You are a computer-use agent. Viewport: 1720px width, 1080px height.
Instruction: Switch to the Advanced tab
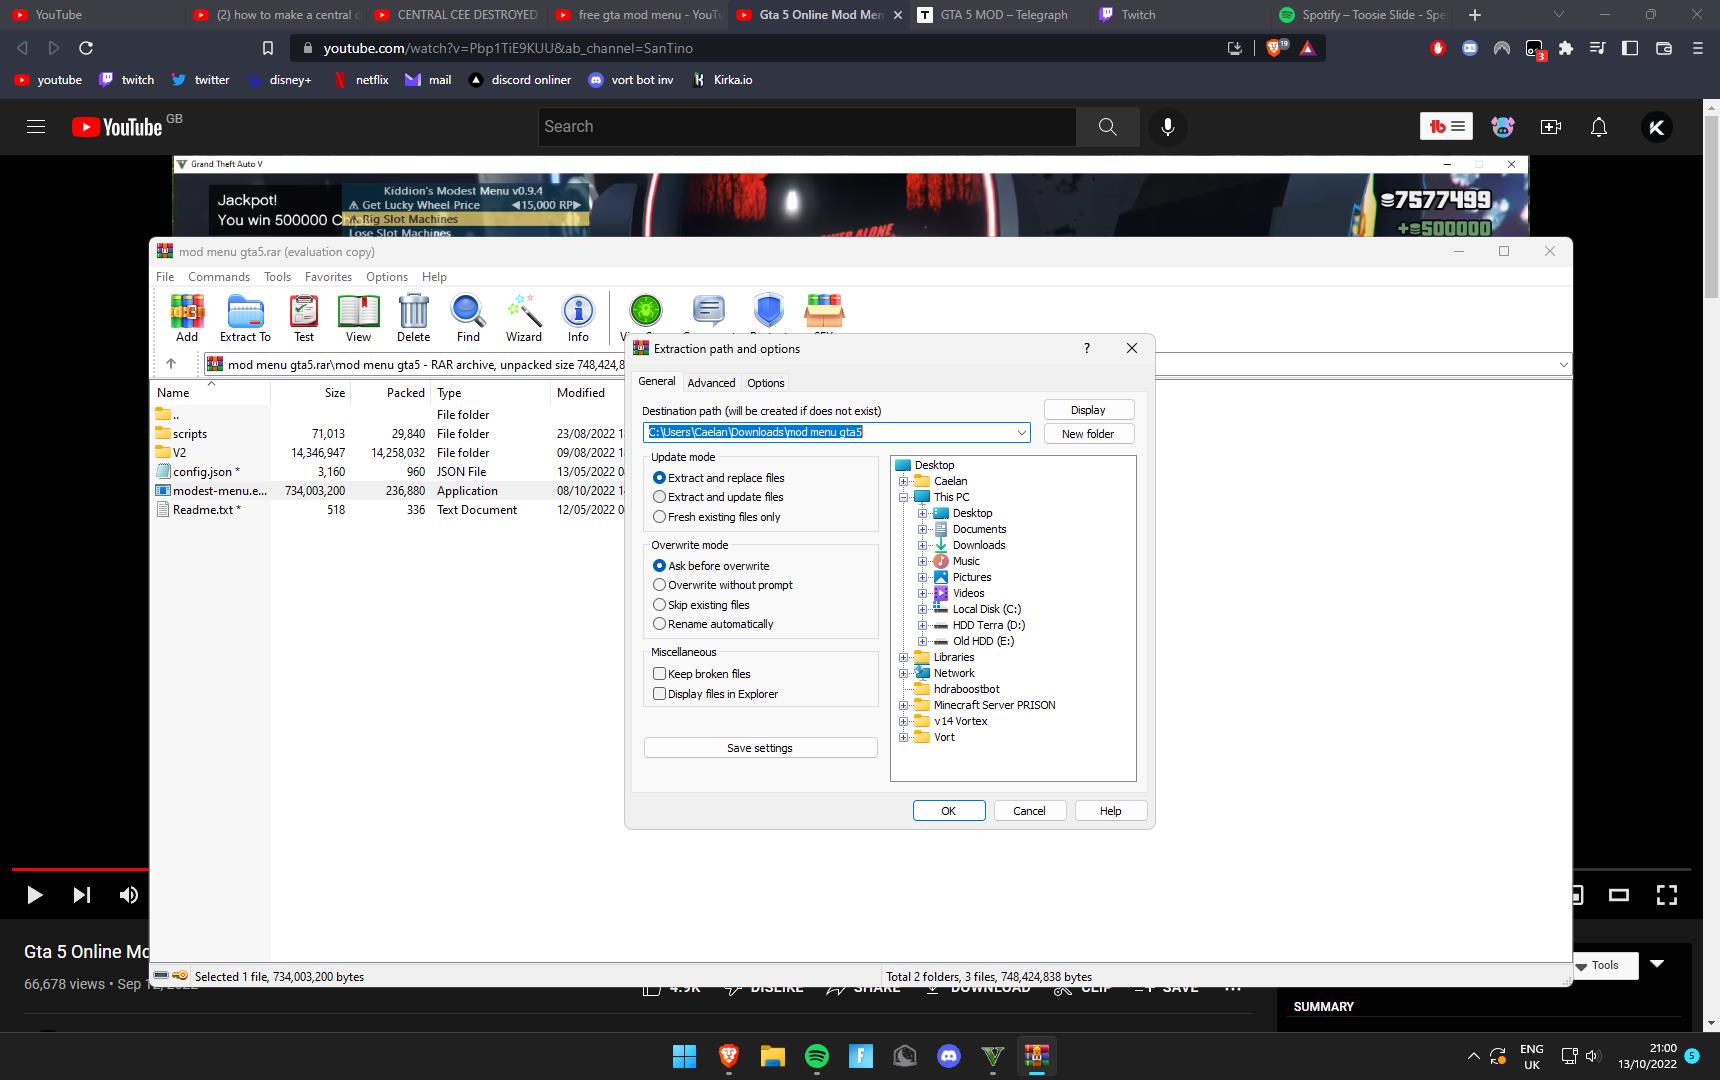pos(711,383)
